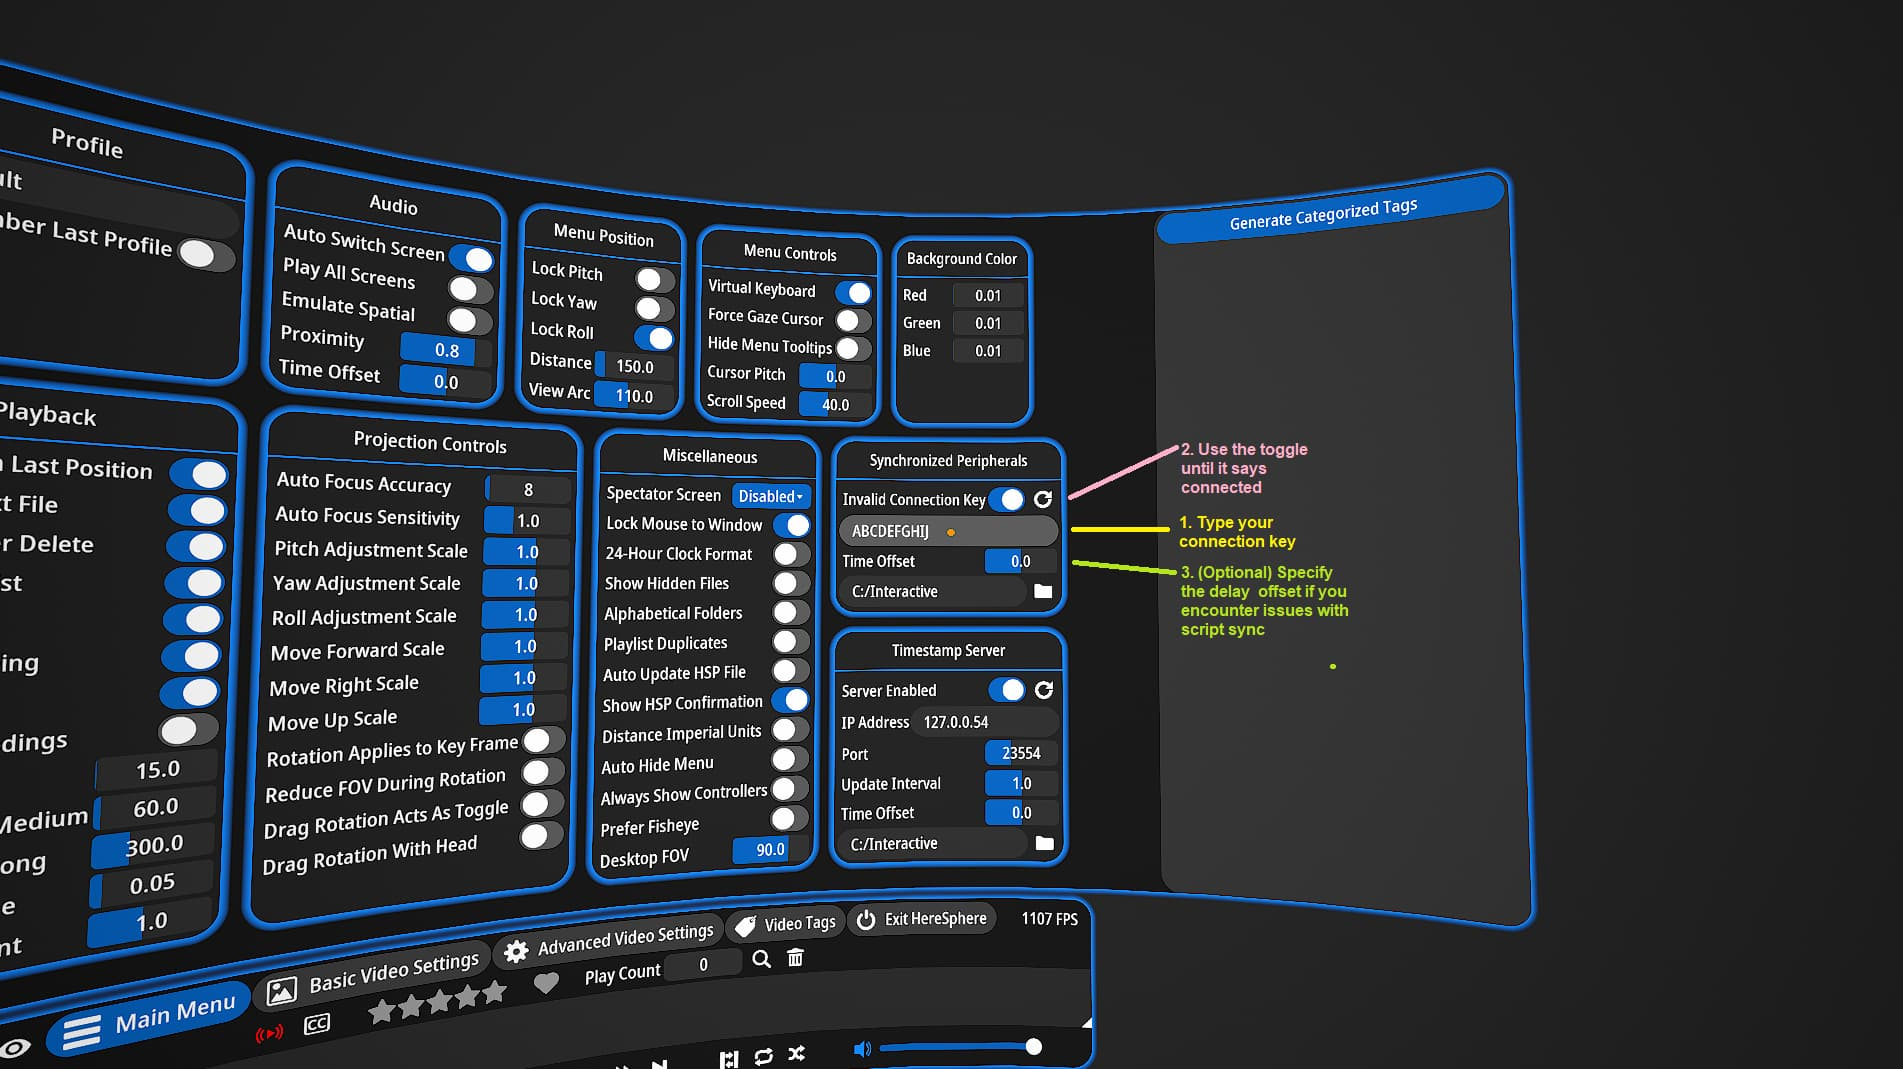Click the View Arc slider value 110.0
Screen dimensions: 1903x1069
(x=634, y=396)
